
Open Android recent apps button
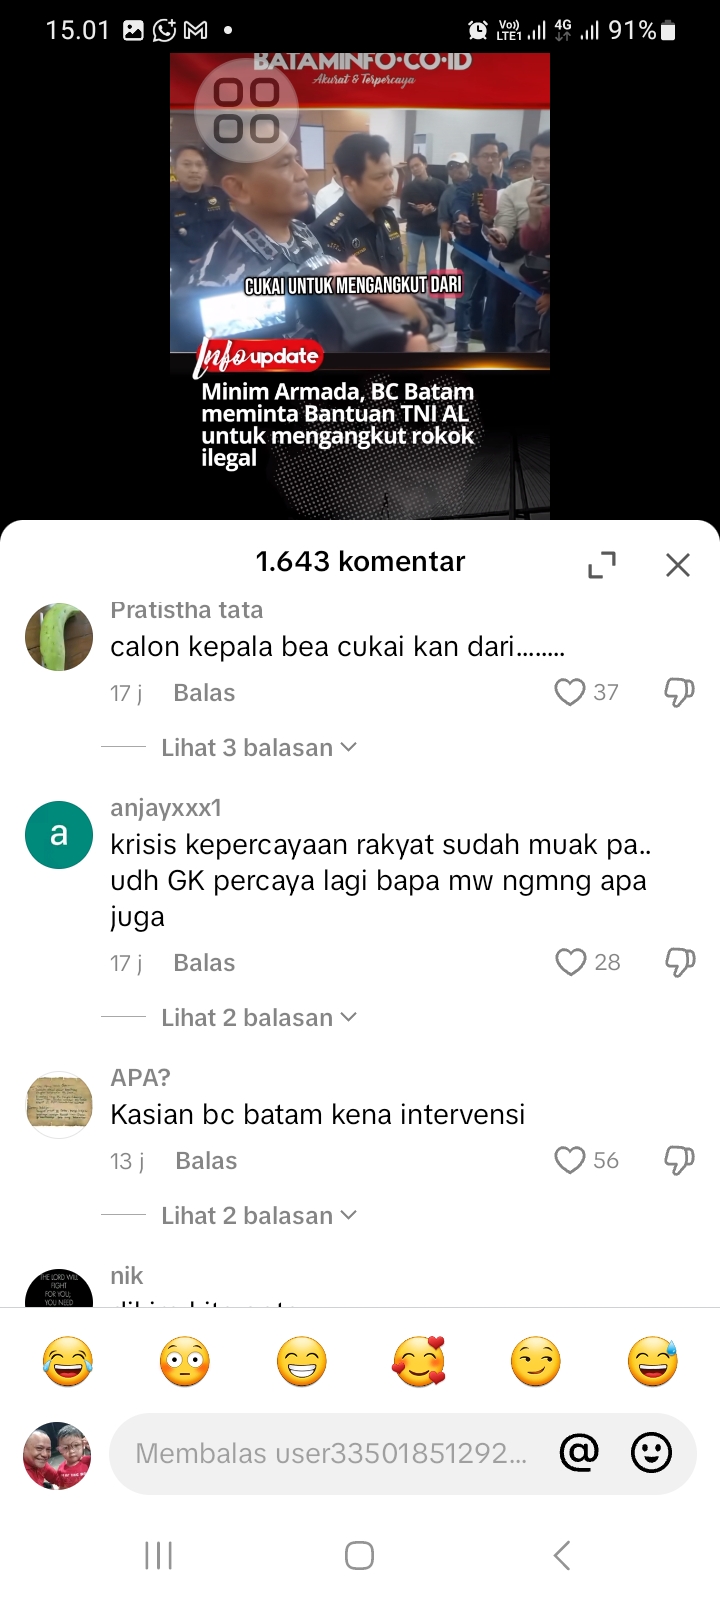[x=158, y=1555]
